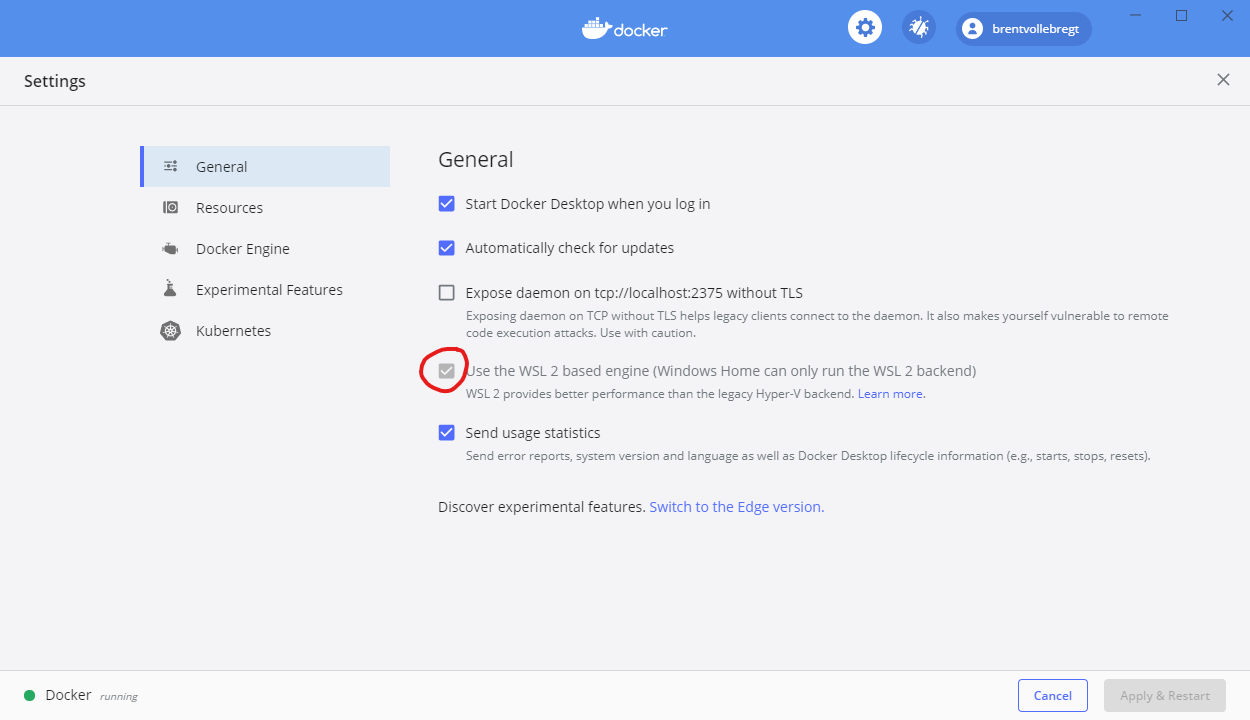1250x720 pixels.
Task: Click the Settings title text
Action: coord(55,81)
